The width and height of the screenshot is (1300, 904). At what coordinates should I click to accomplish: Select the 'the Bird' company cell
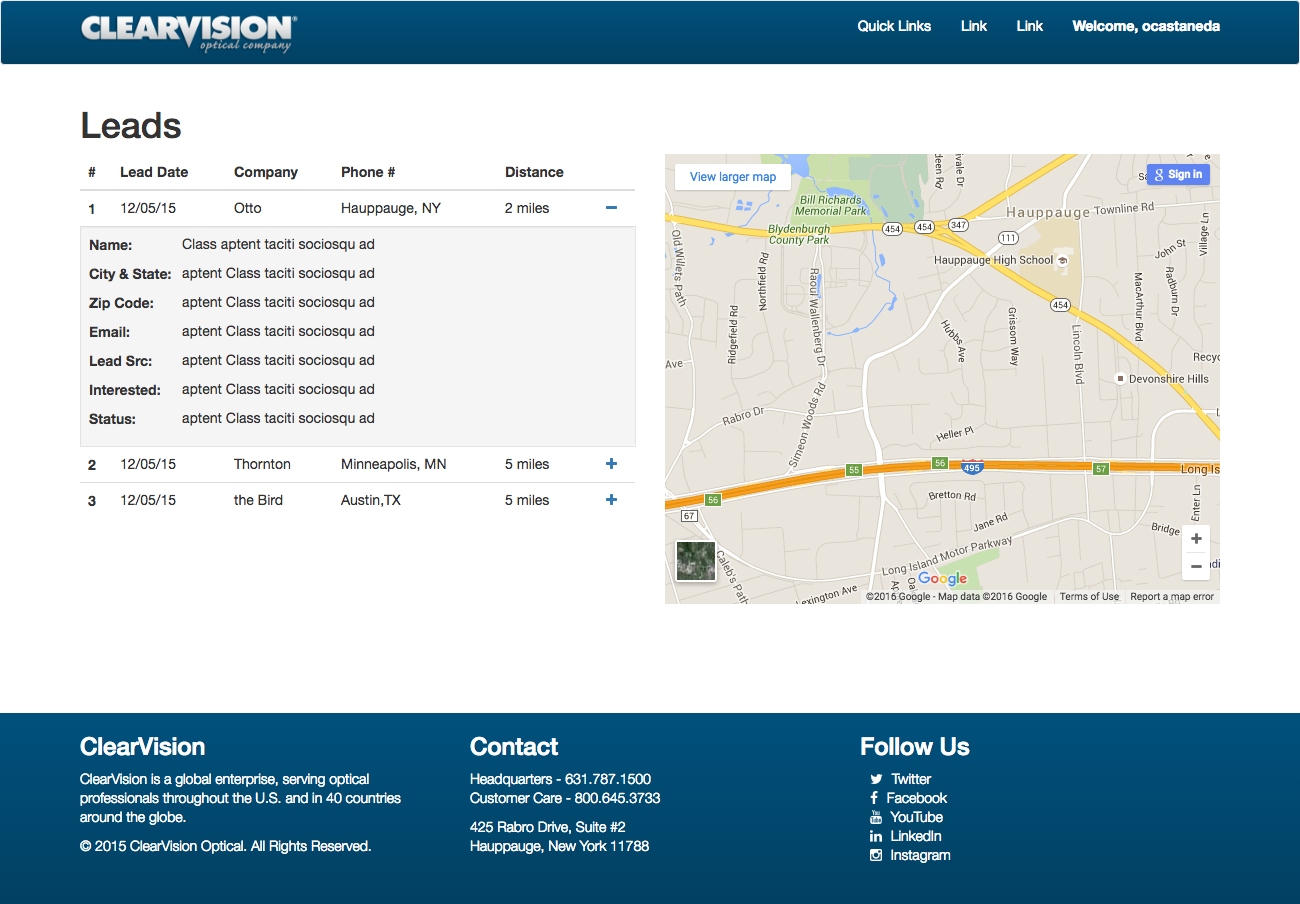pos(258,500)
